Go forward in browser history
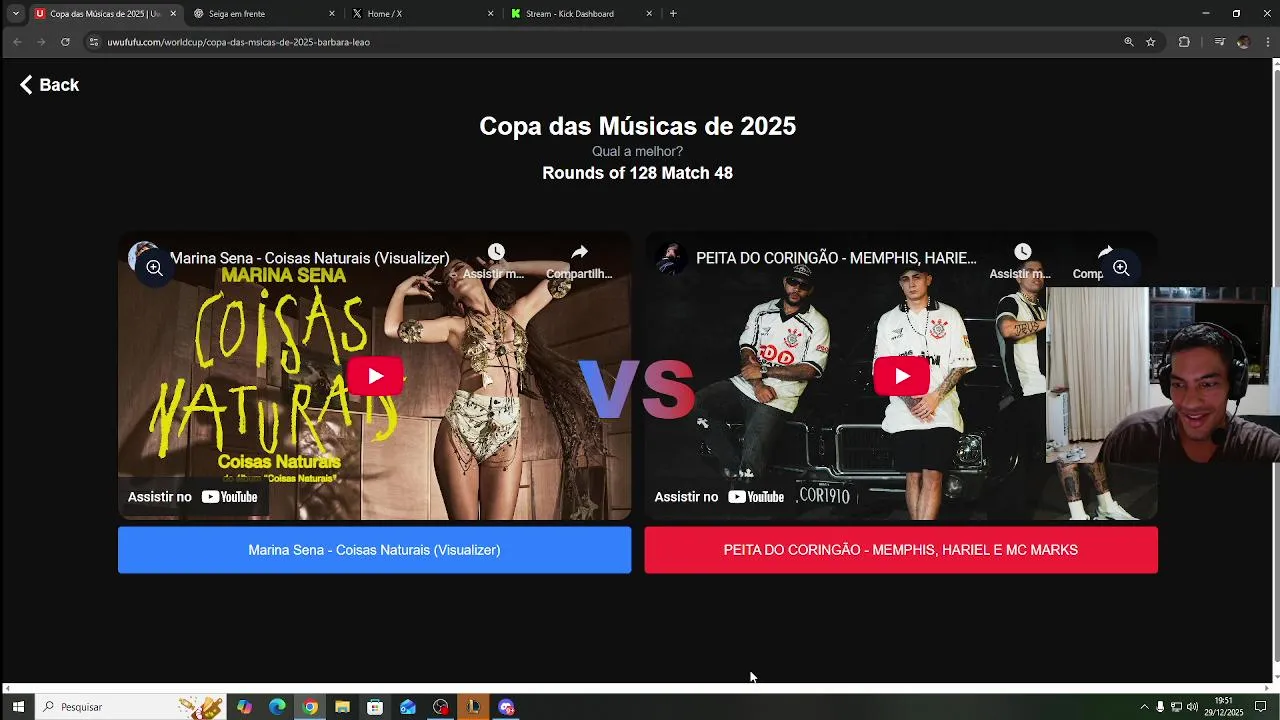 (x=41, y=42)
